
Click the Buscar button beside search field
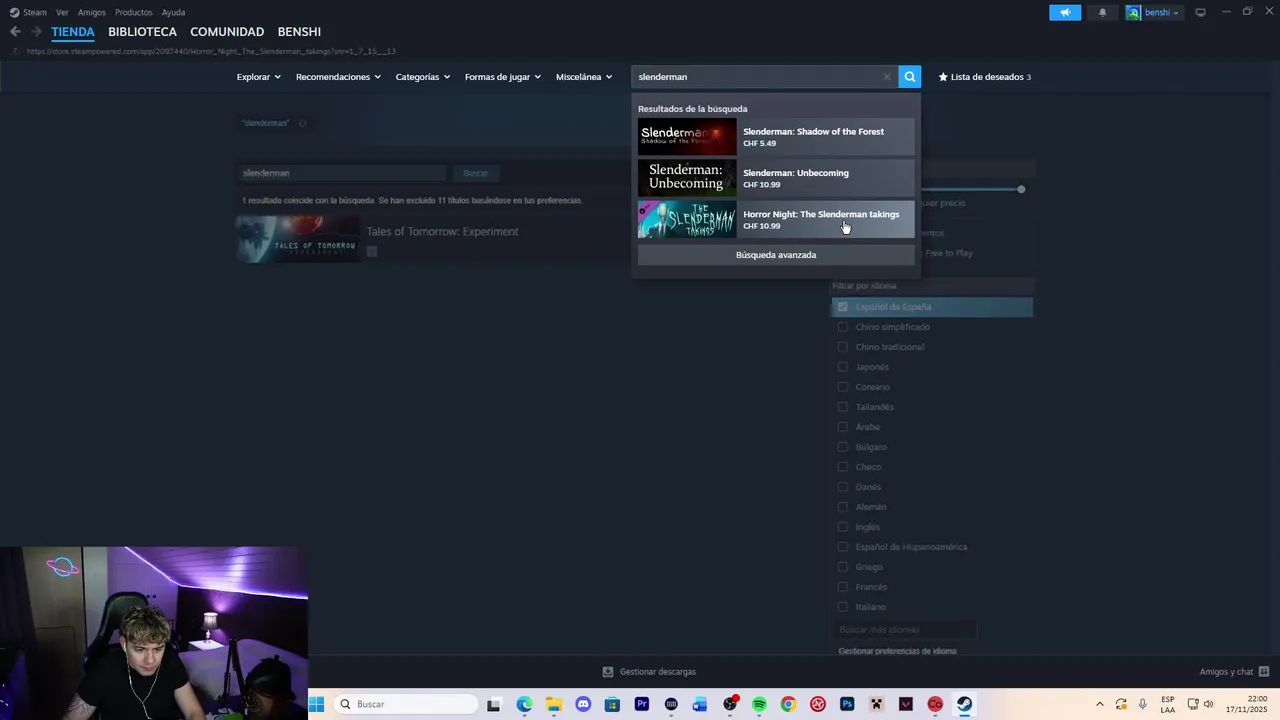point(475,173)
